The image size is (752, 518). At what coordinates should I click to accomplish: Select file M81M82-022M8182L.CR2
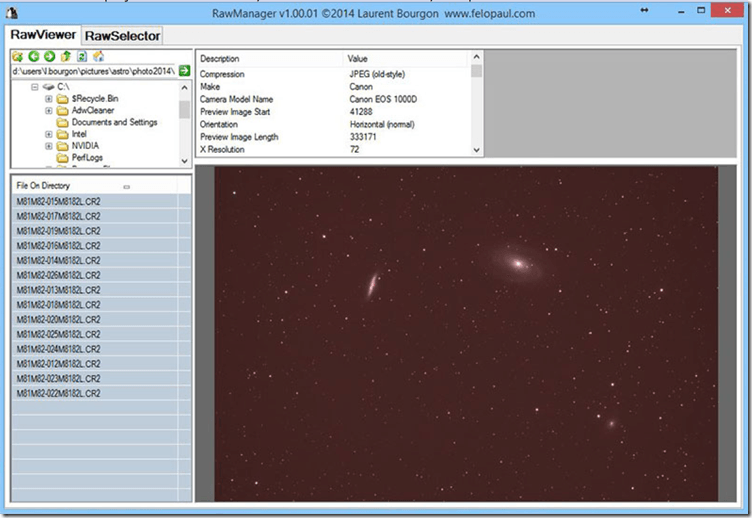pyautogui.click(x=94, y=394)
